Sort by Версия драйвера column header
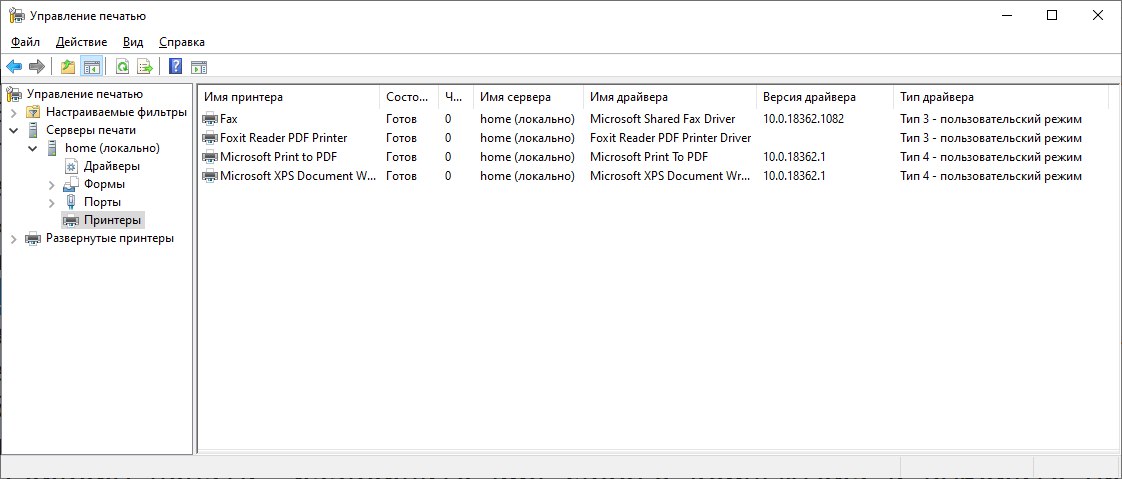This screenshot has width=1122, height=479. (x=825, y=97)
